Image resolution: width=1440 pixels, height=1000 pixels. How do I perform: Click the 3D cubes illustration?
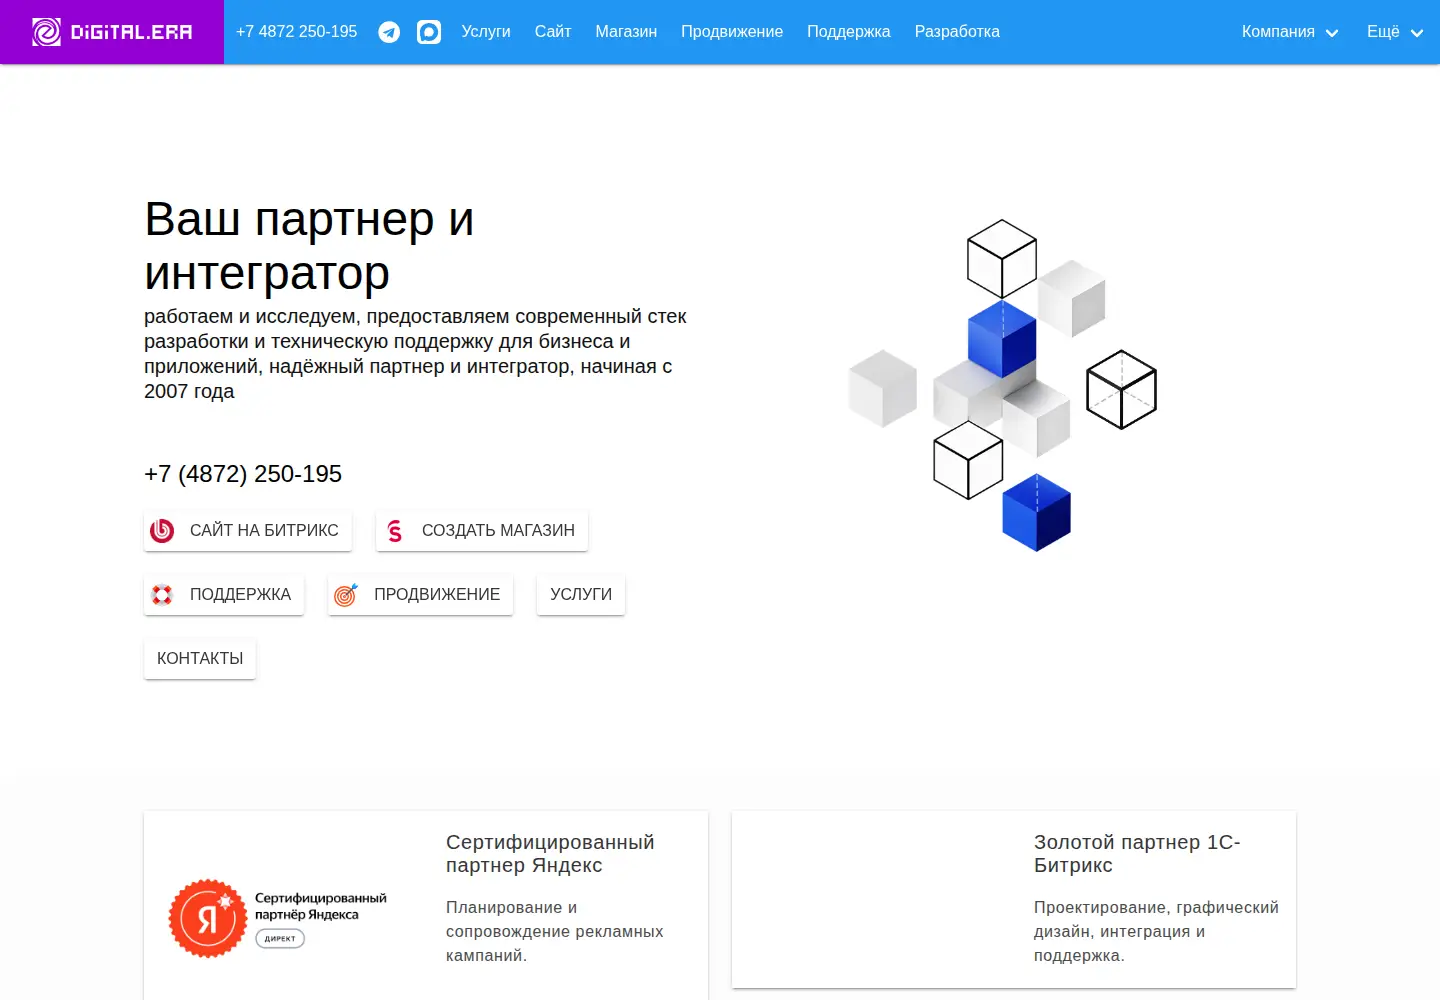1002,385
